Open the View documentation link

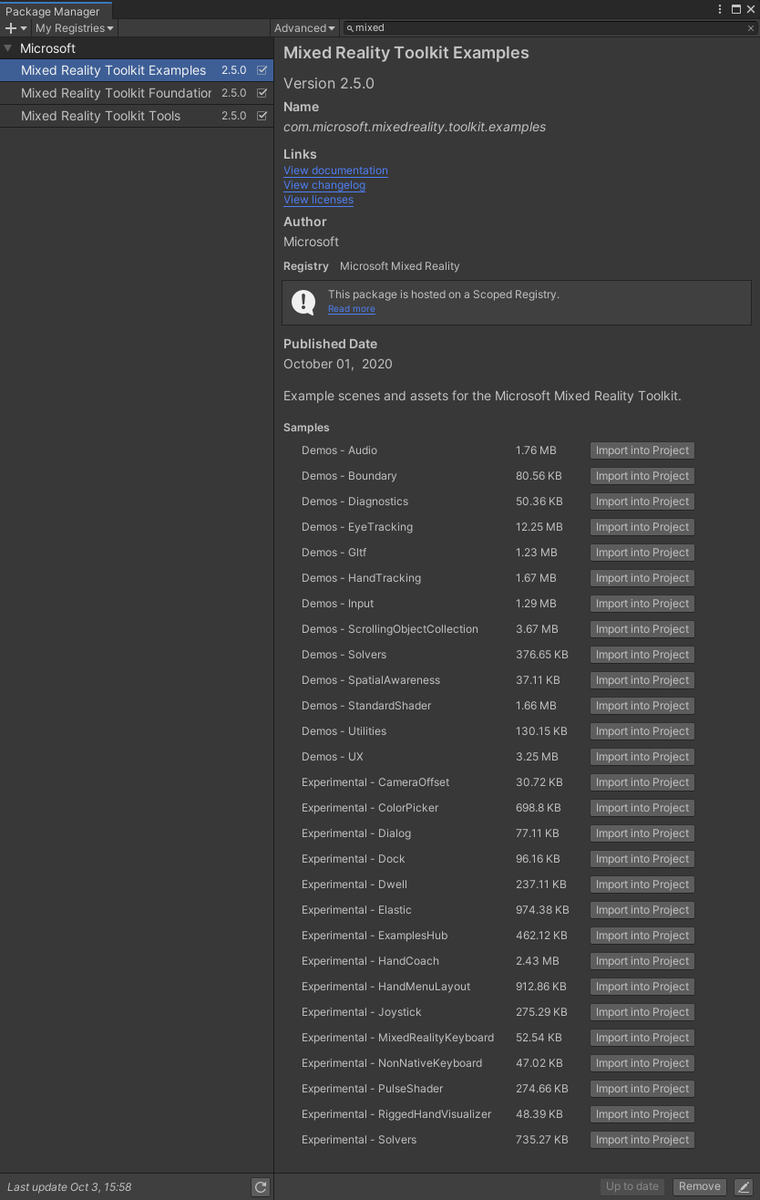click(336, 171)
